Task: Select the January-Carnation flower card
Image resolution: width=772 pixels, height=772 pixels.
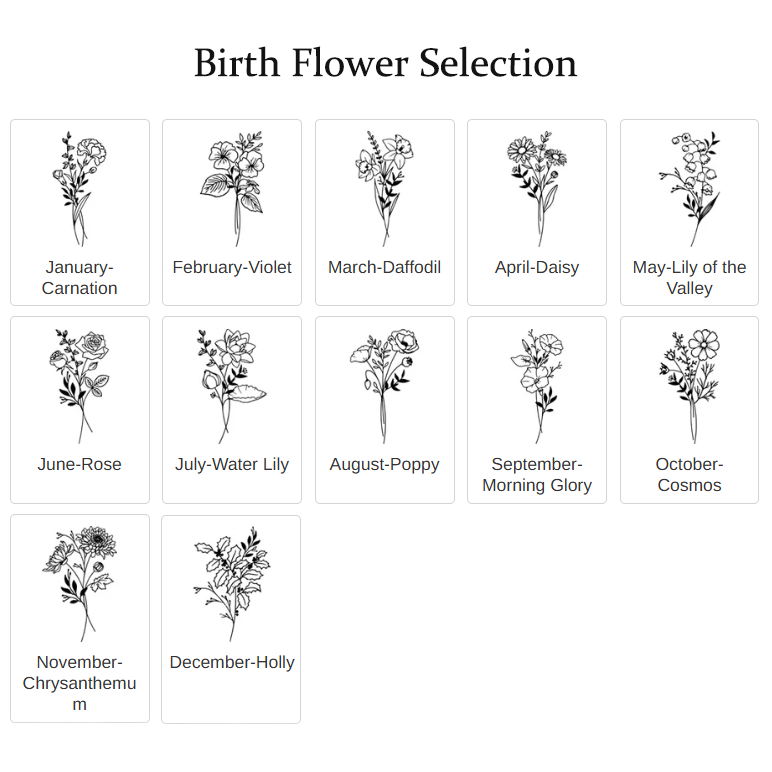Action: click(80, 212)
